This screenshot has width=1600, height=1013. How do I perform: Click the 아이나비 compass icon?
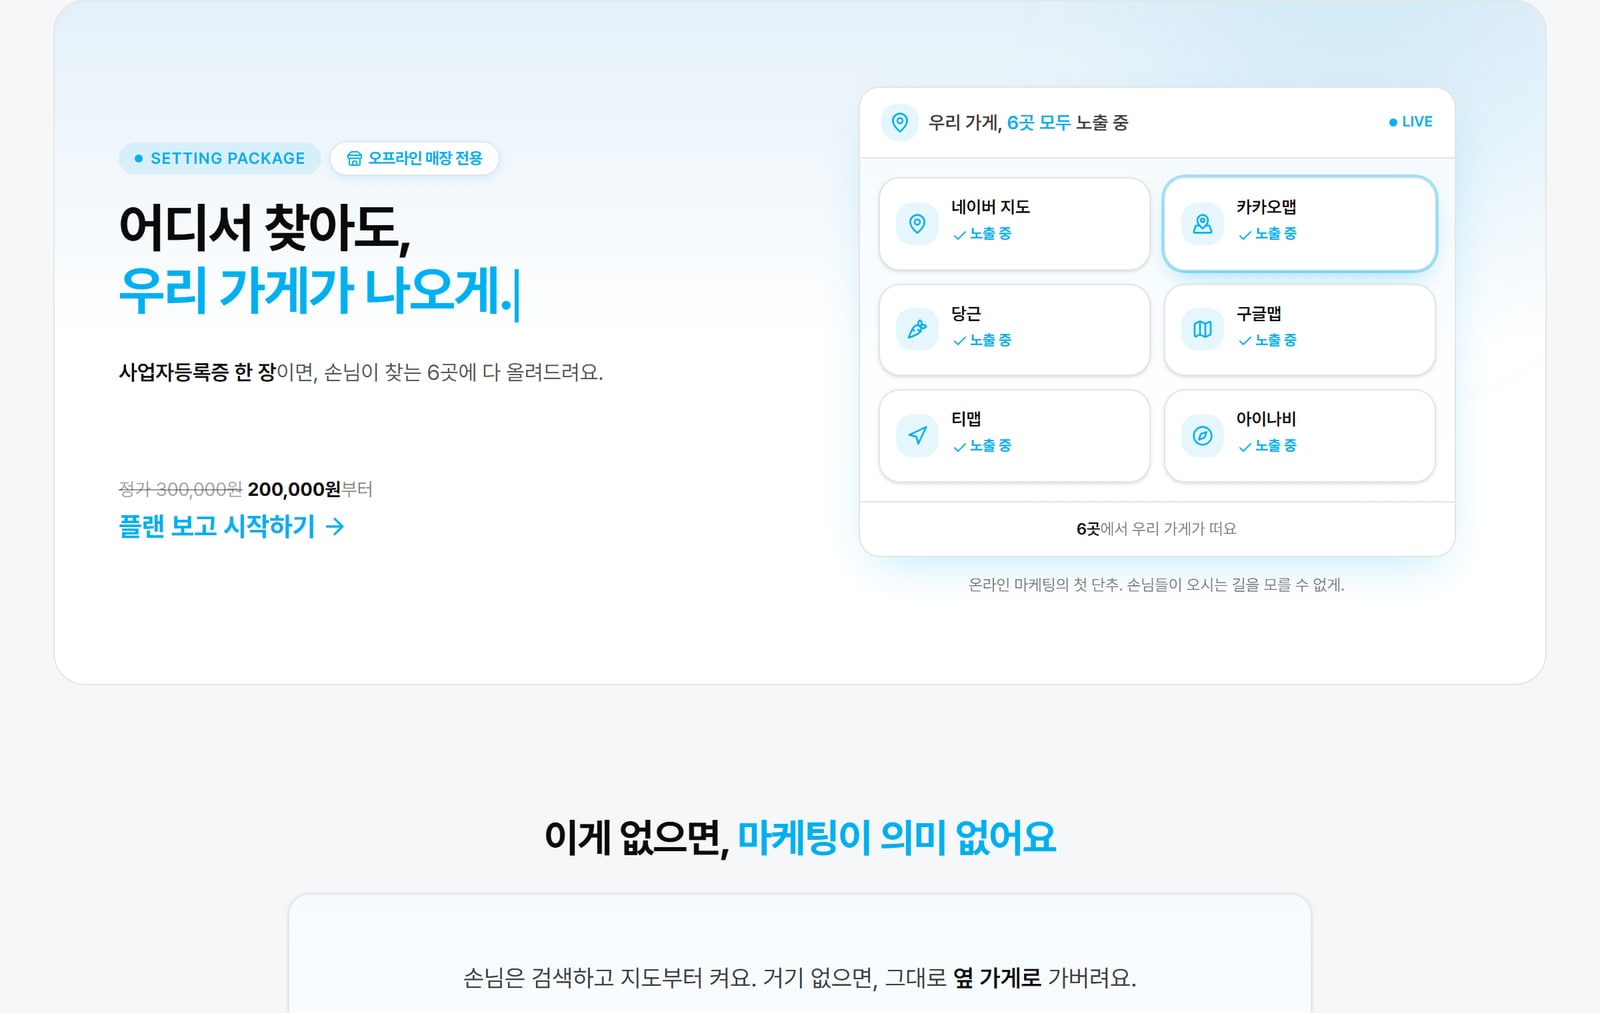point(1202,435)
